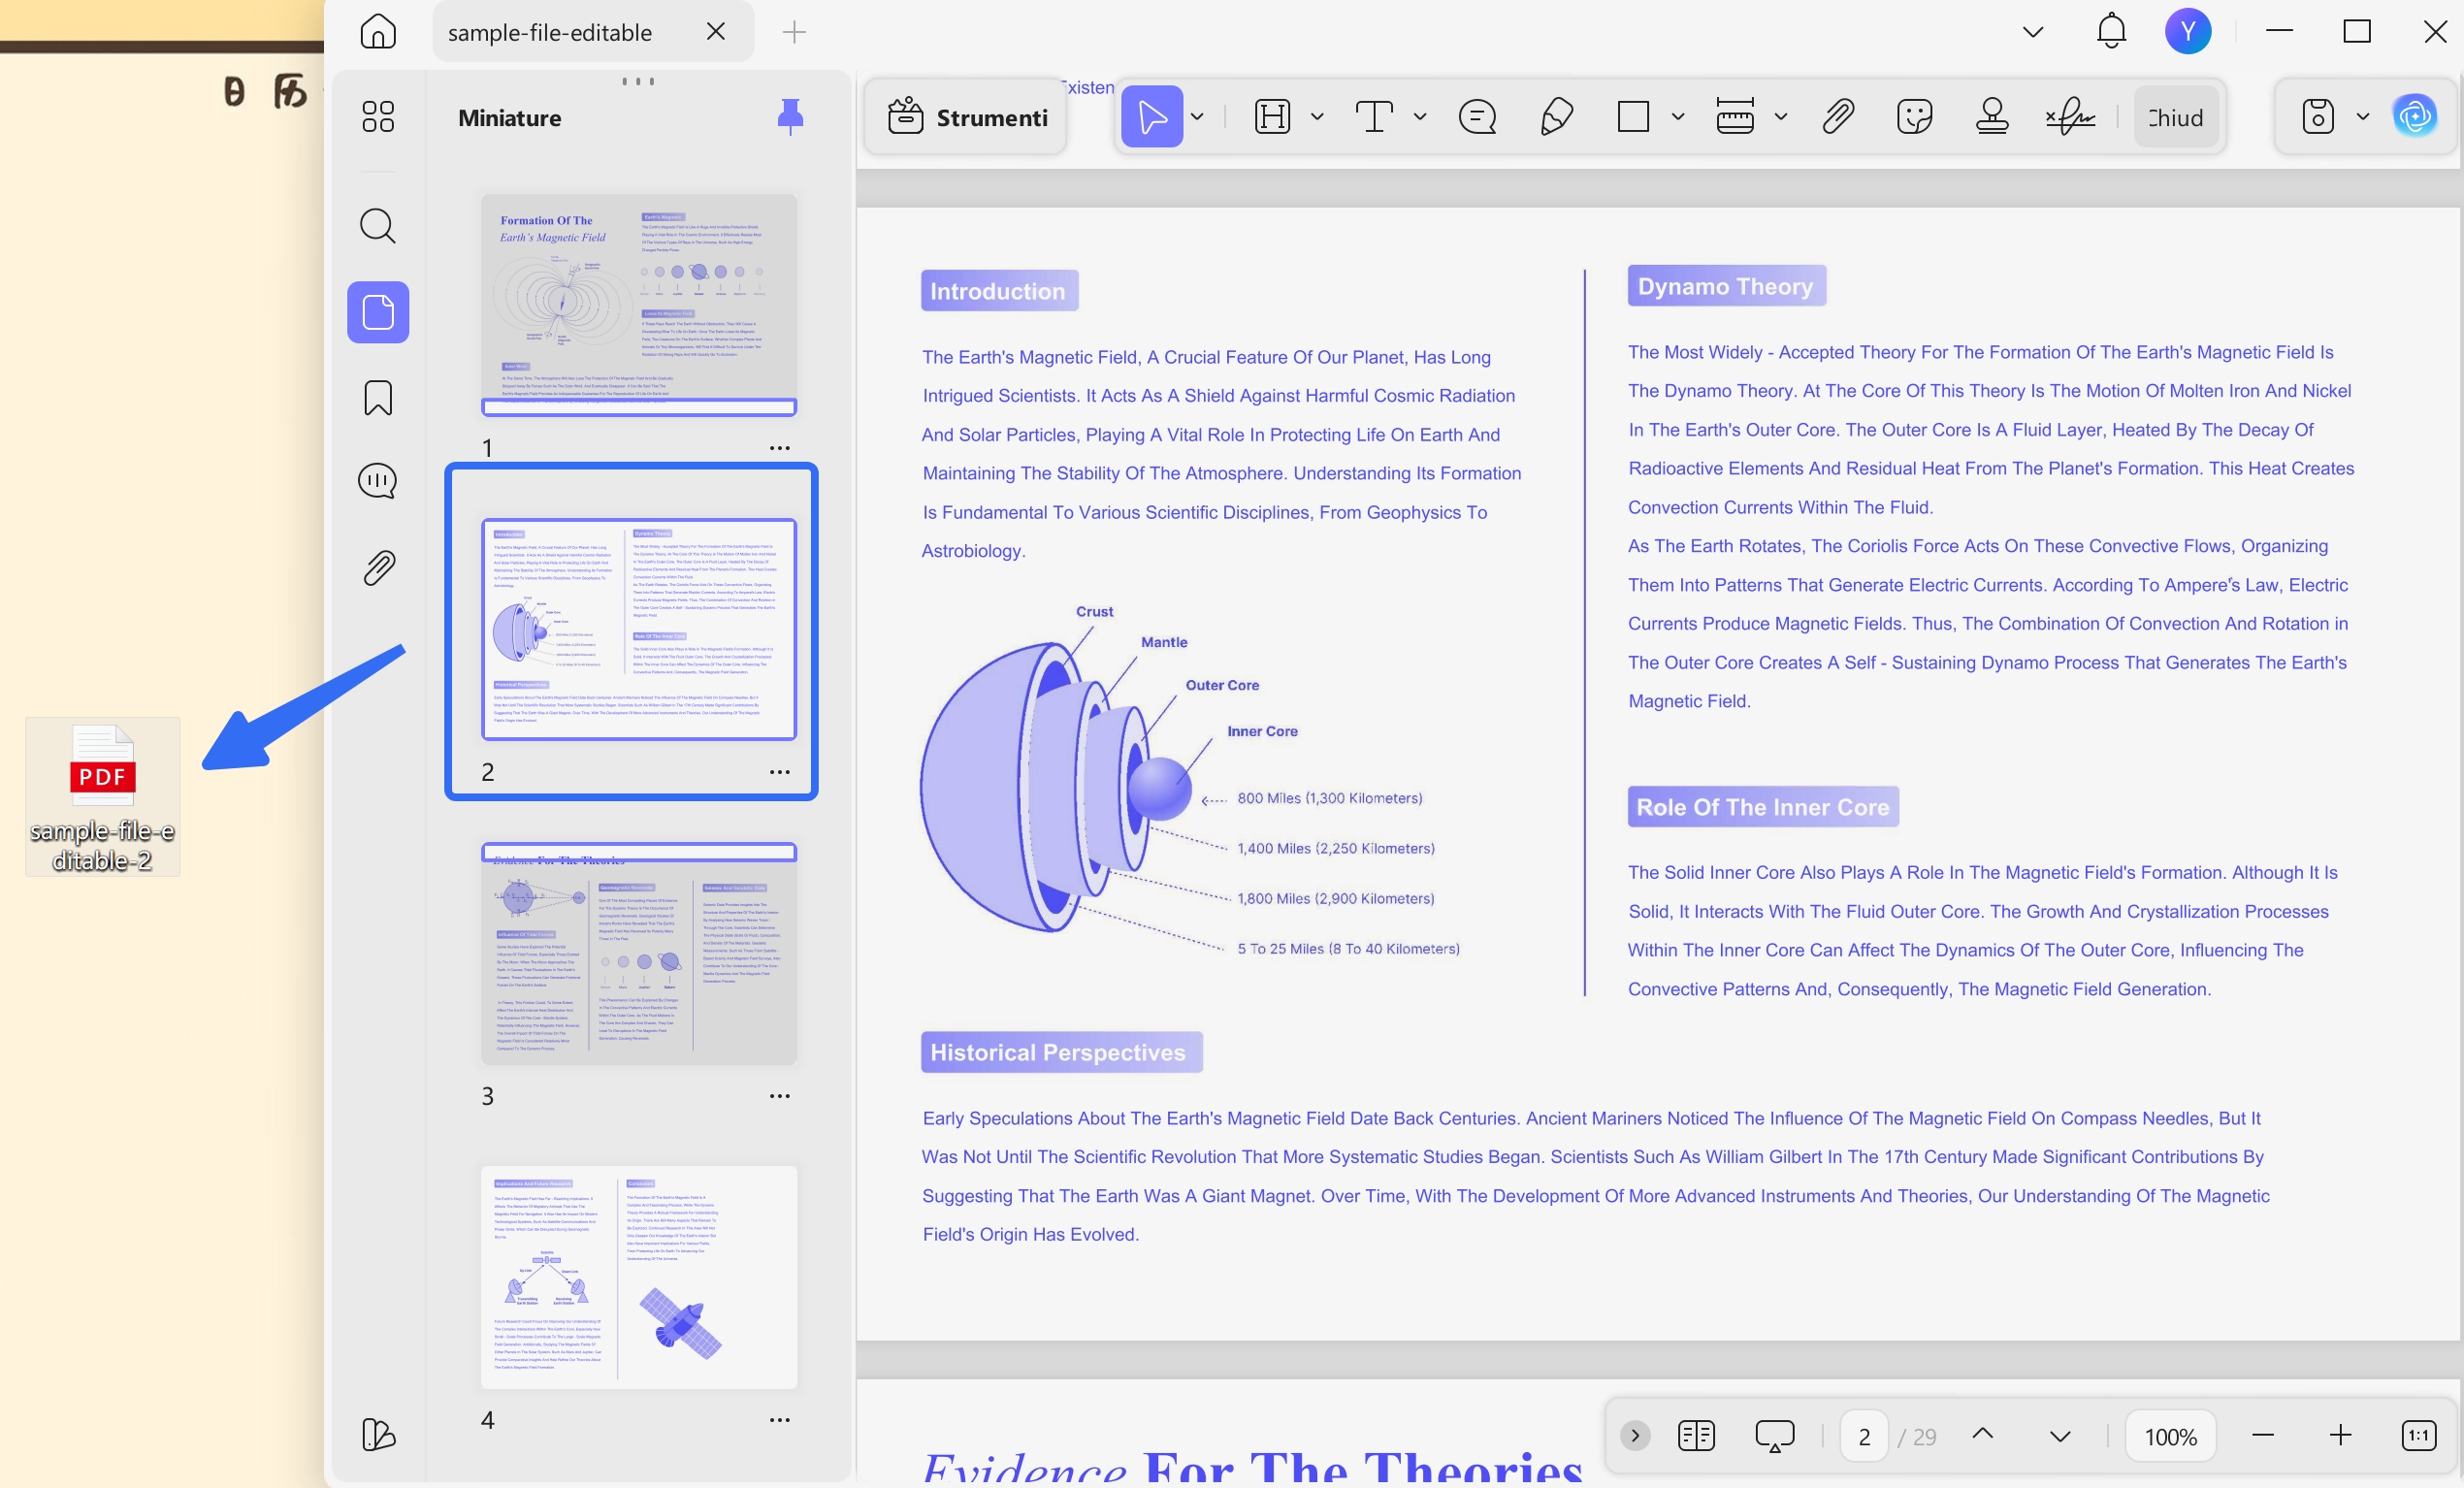This screenshot has height=1488, width=2464.
Task: Close the sample-file-editable tab
Action: [716, 32]
